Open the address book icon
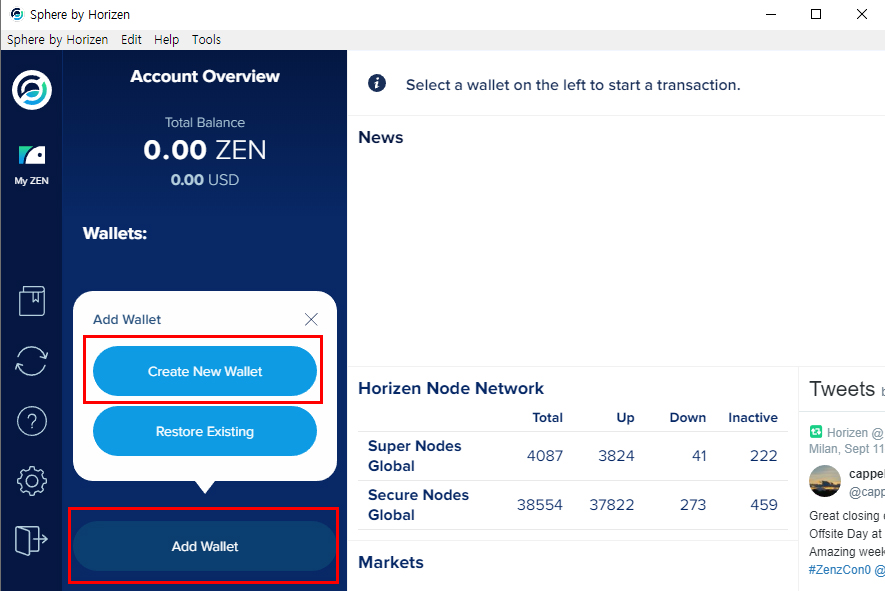The height and width of the screenshot is (591, 885). tap(32, 300)
